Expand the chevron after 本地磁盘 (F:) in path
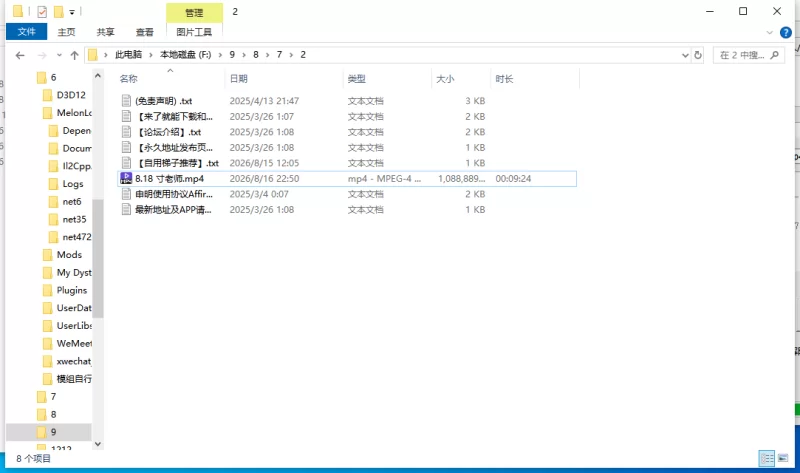Viewport: 800px width, 473px height. point(220,55)
